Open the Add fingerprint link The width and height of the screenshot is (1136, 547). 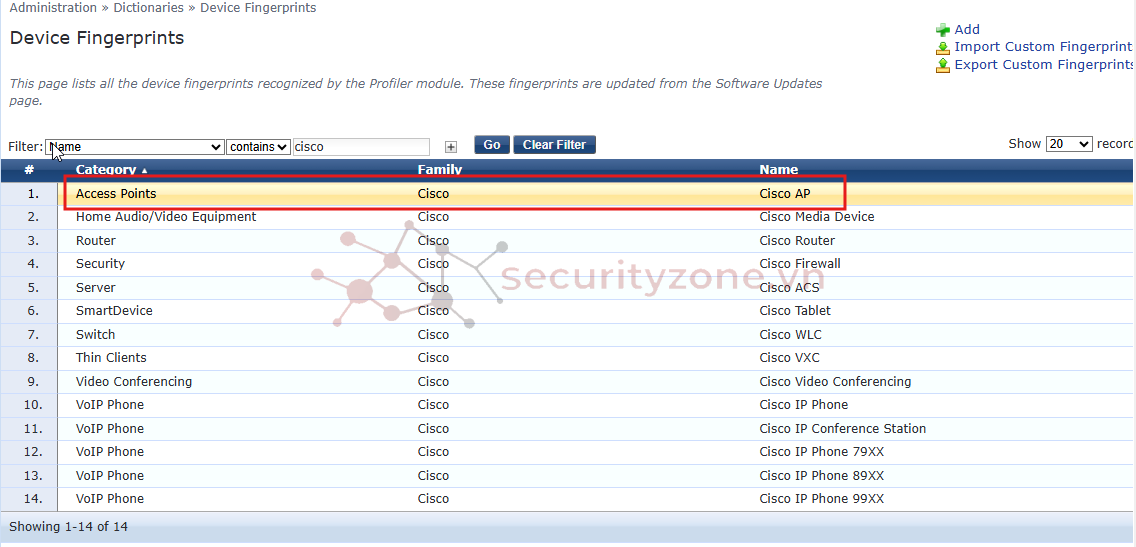click(967, 30)
